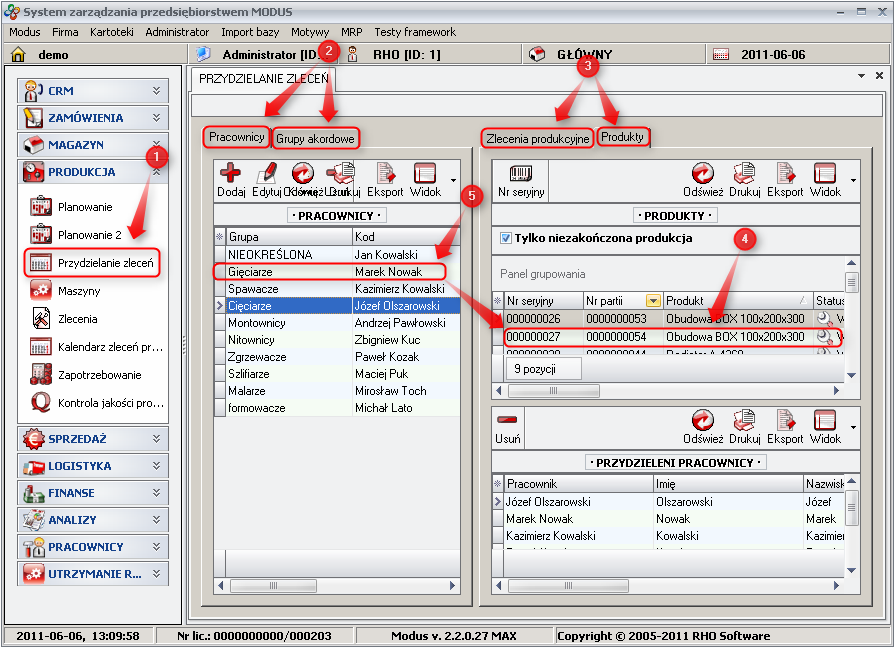
Task: Open the Kartoteki menu
Action: [x=111, y=32]
